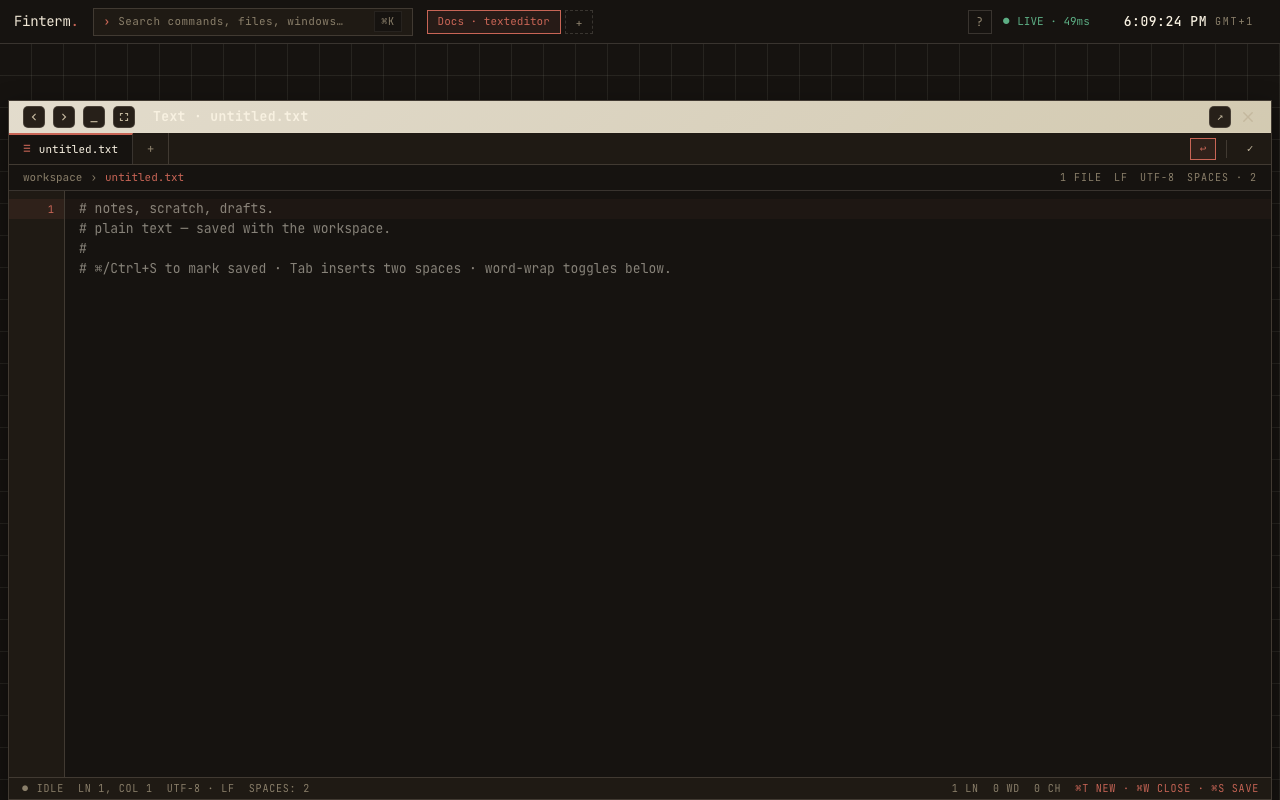Pop out the editor window with the arrow icon
The image size is (1280, 800).
(1220, 117)
